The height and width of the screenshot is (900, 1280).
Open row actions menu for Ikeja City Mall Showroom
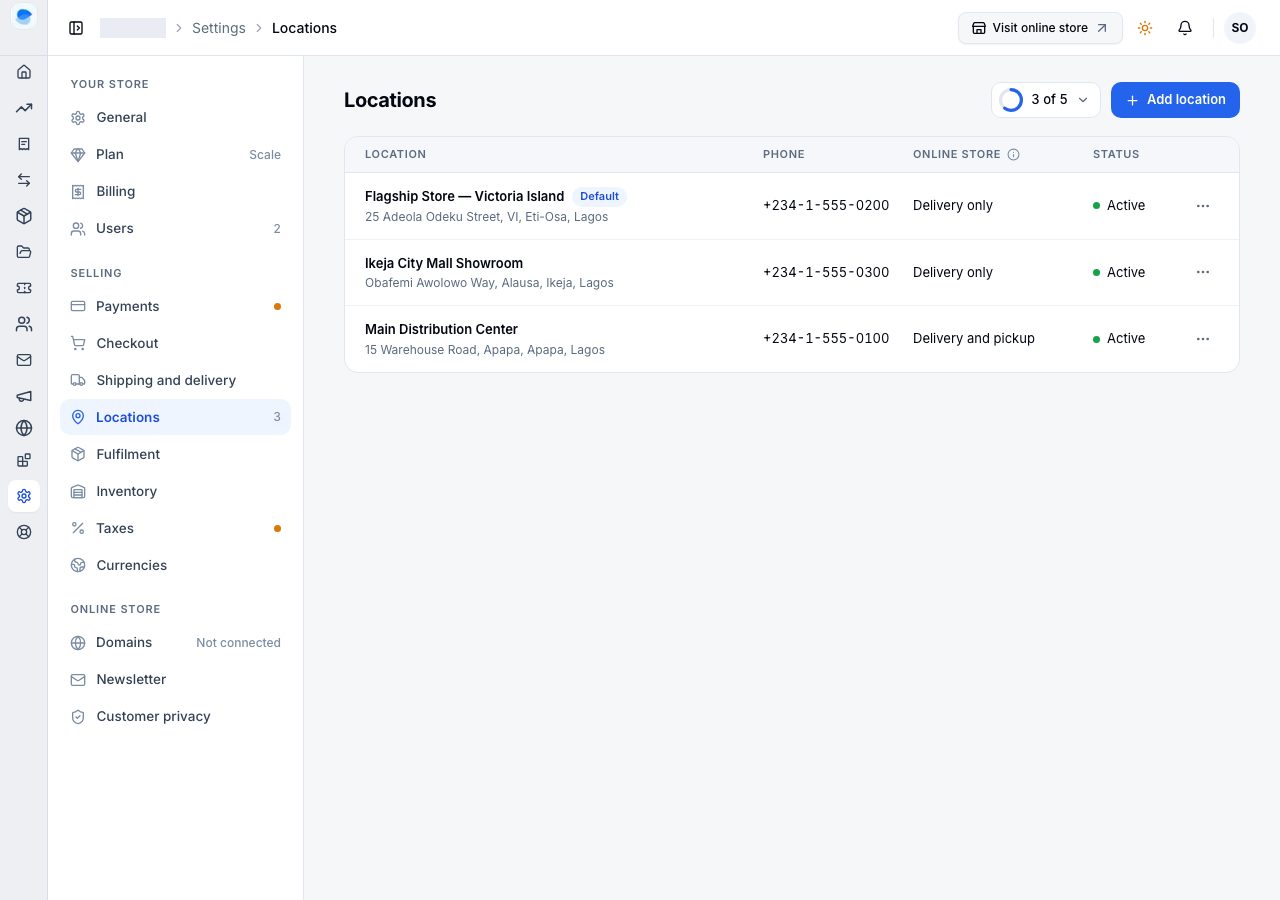[1203, 272]
